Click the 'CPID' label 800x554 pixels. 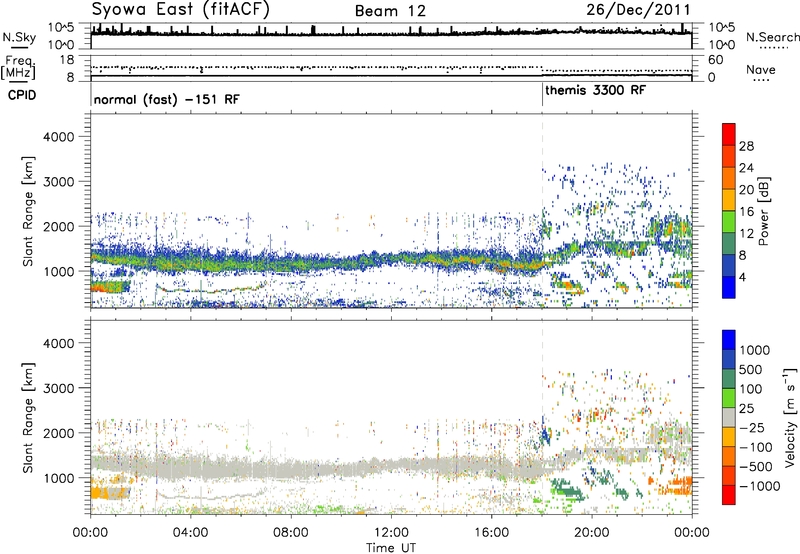click(22, 95)
